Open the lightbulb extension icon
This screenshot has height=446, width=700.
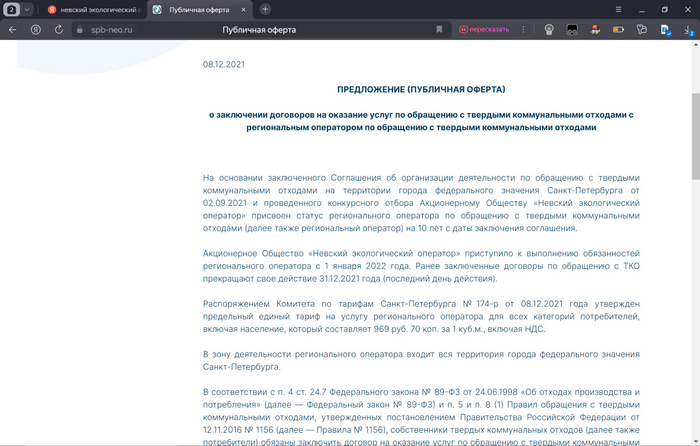point(549,29)
